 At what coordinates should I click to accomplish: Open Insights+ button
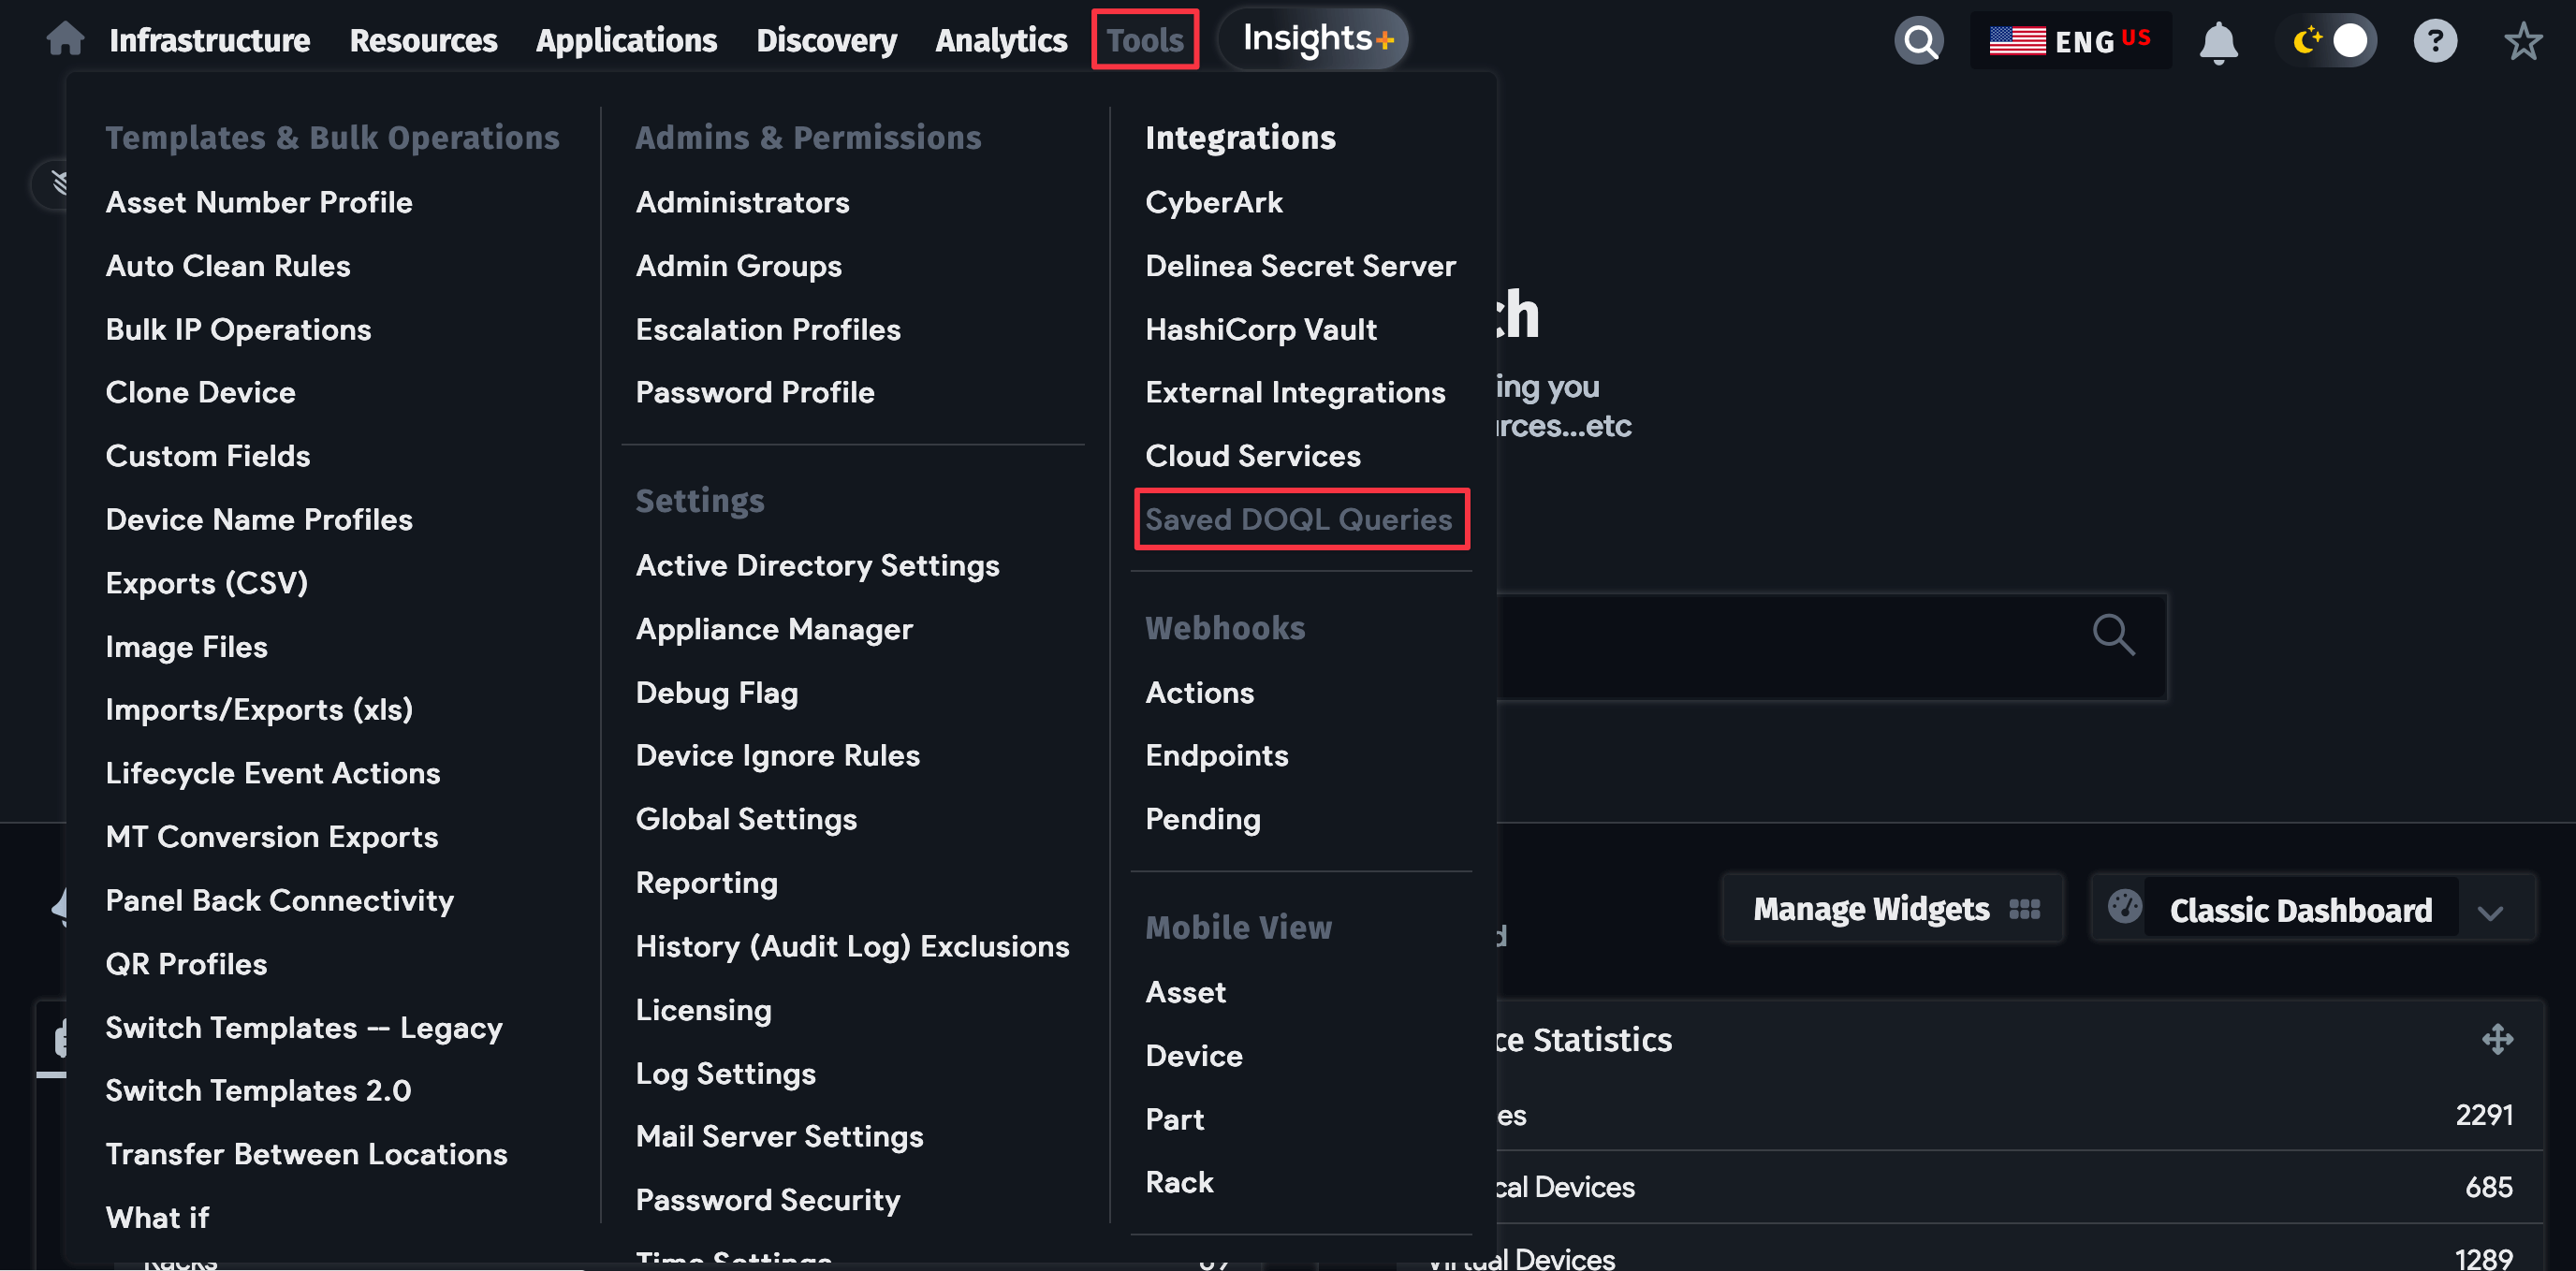[1316, 40]
